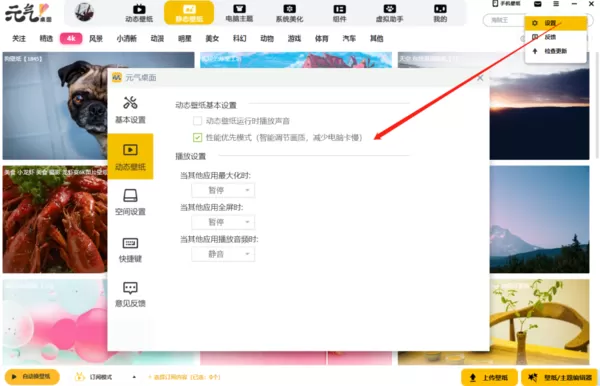
Task: Click the 上传壁纸 upload button
Action: pos(489,378)
